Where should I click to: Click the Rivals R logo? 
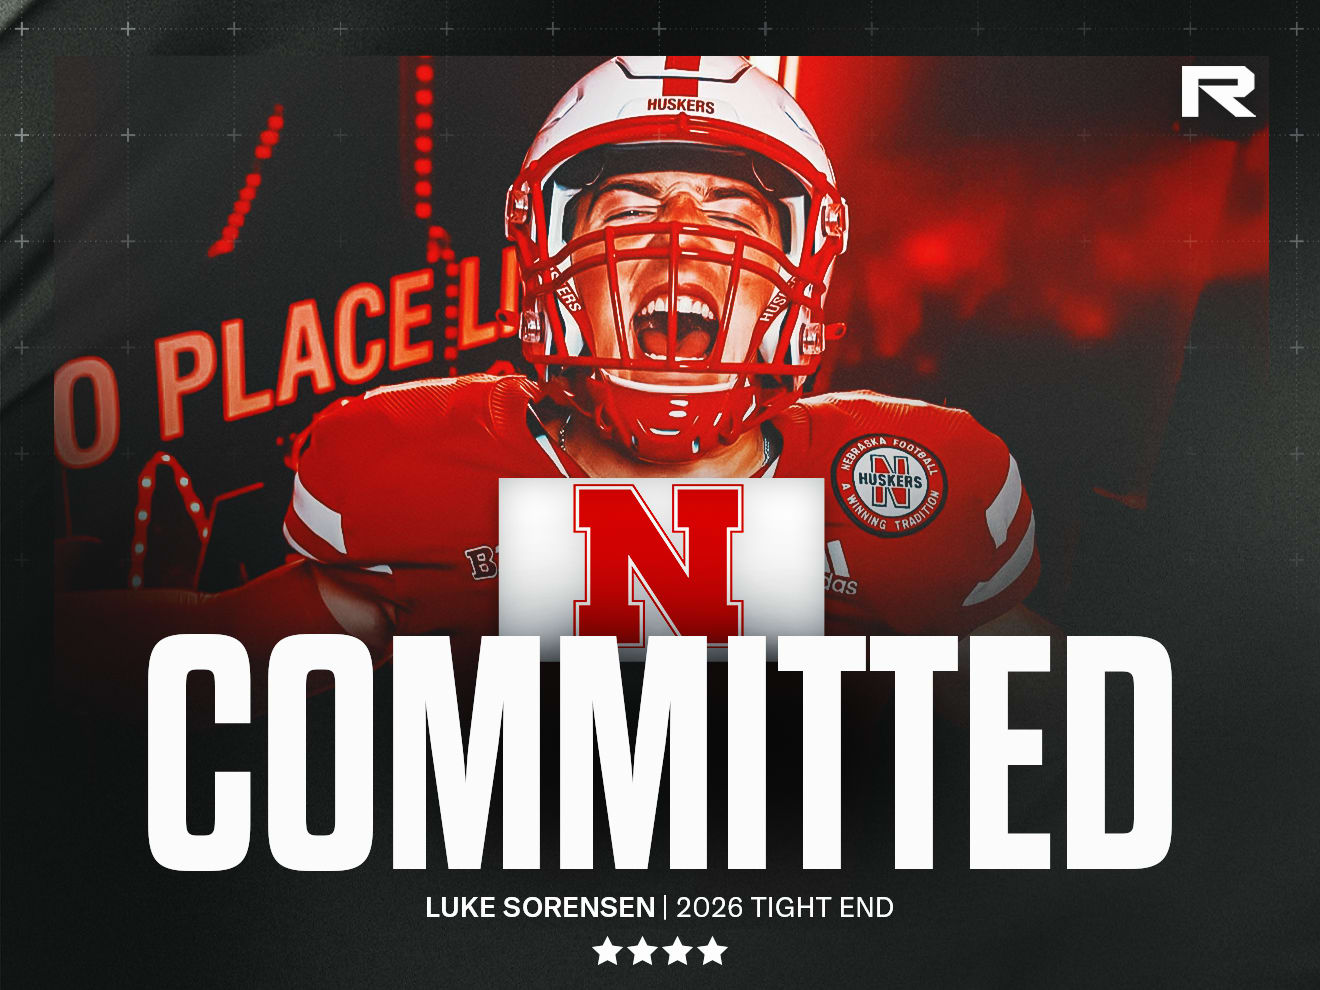[x=1217, y=92]
